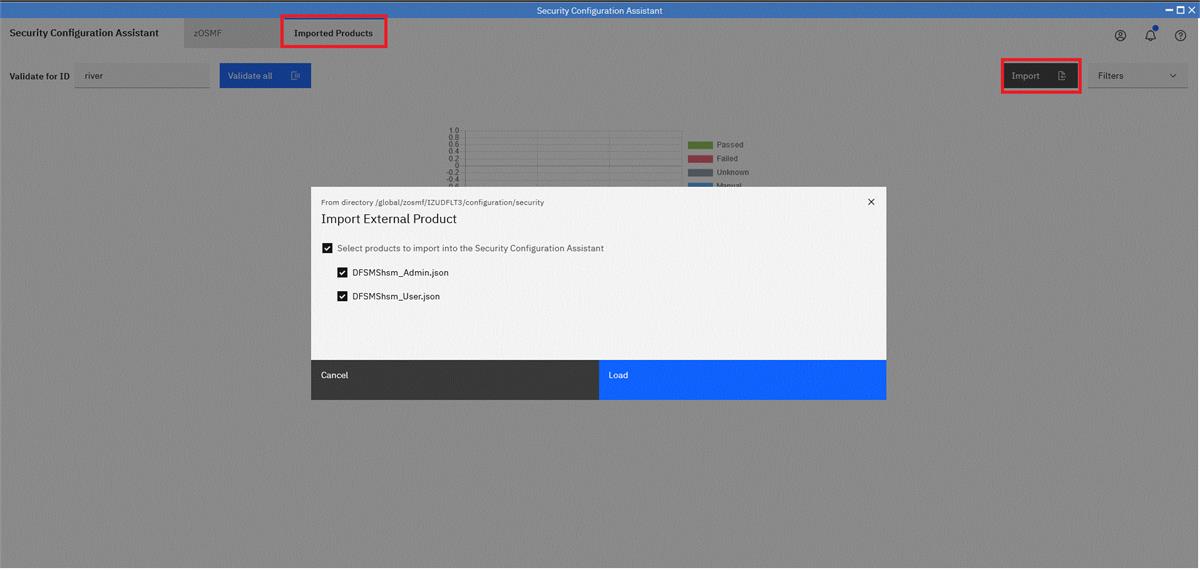This screenshot has height=570, width=1200.
Task: Click the Failed legend red swatch
Action: pyautogui.click(x=700, y=159)
